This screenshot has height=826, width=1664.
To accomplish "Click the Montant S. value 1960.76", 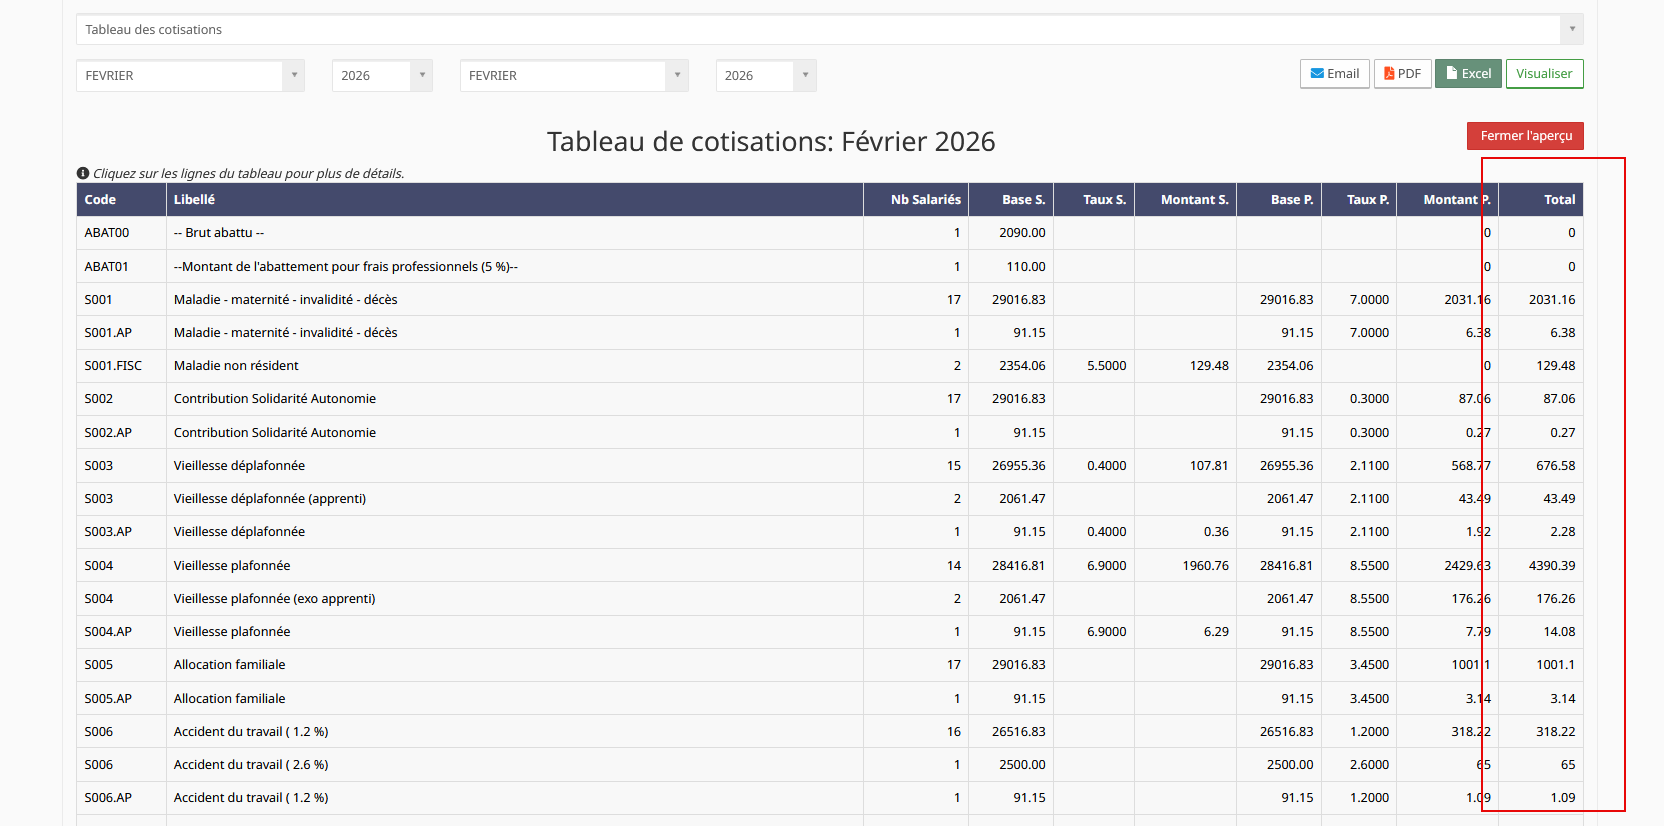I will pyautogui.click(x=1185, y=565).
